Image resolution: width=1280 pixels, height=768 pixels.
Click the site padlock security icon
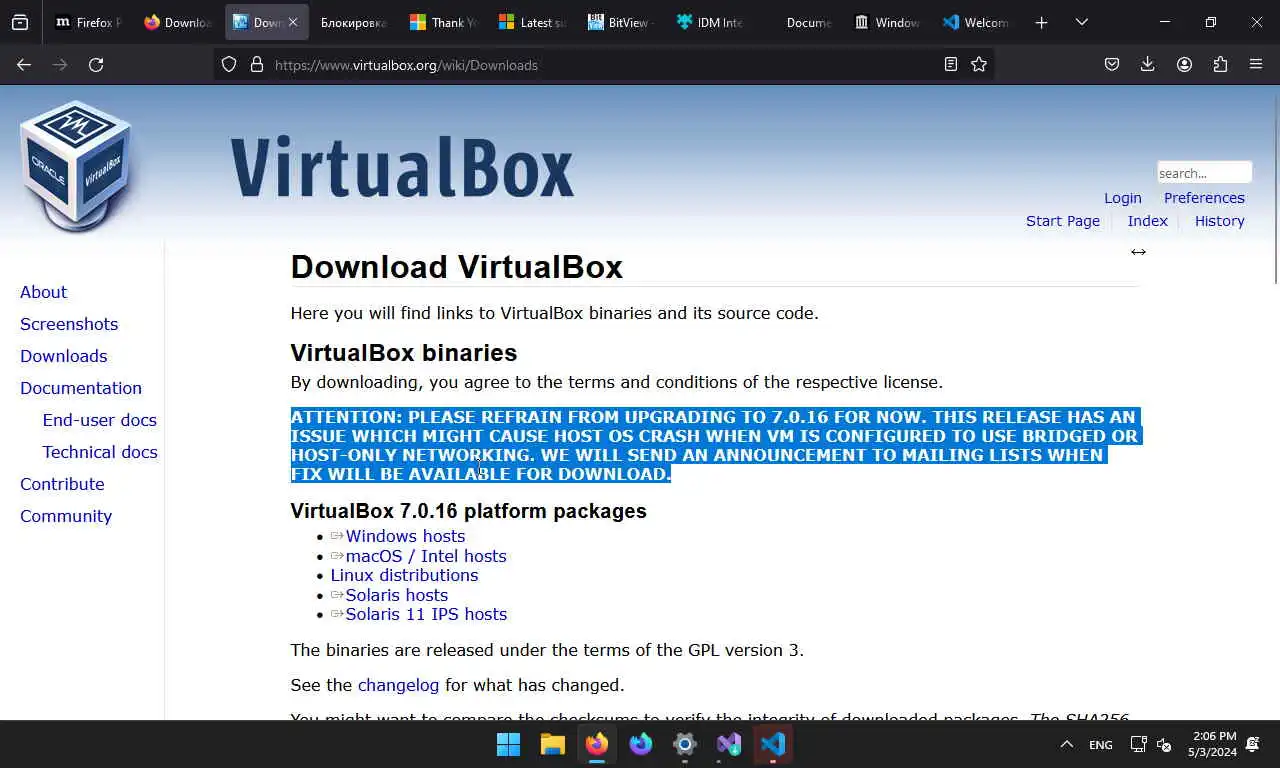256,64
